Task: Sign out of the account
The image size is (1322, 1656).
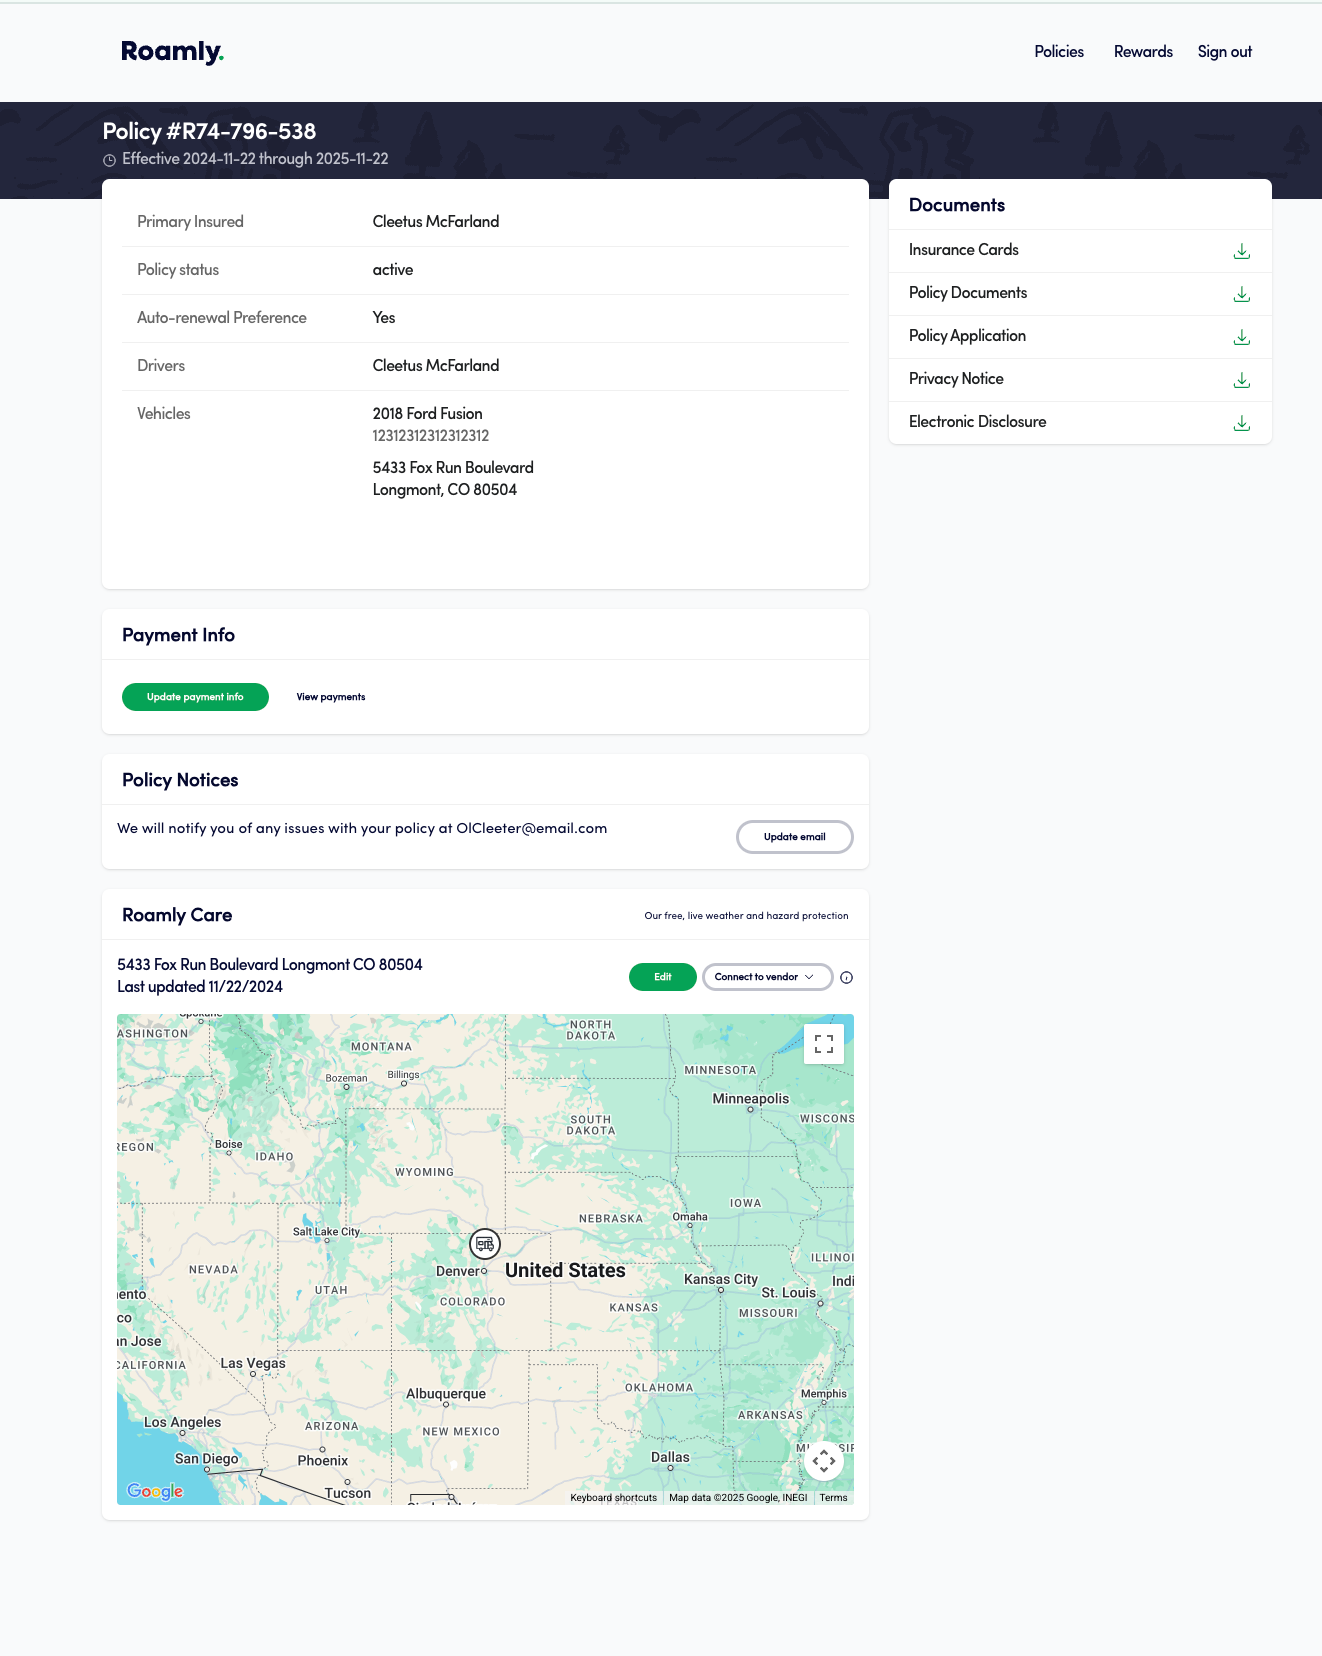Action: 1225,52
